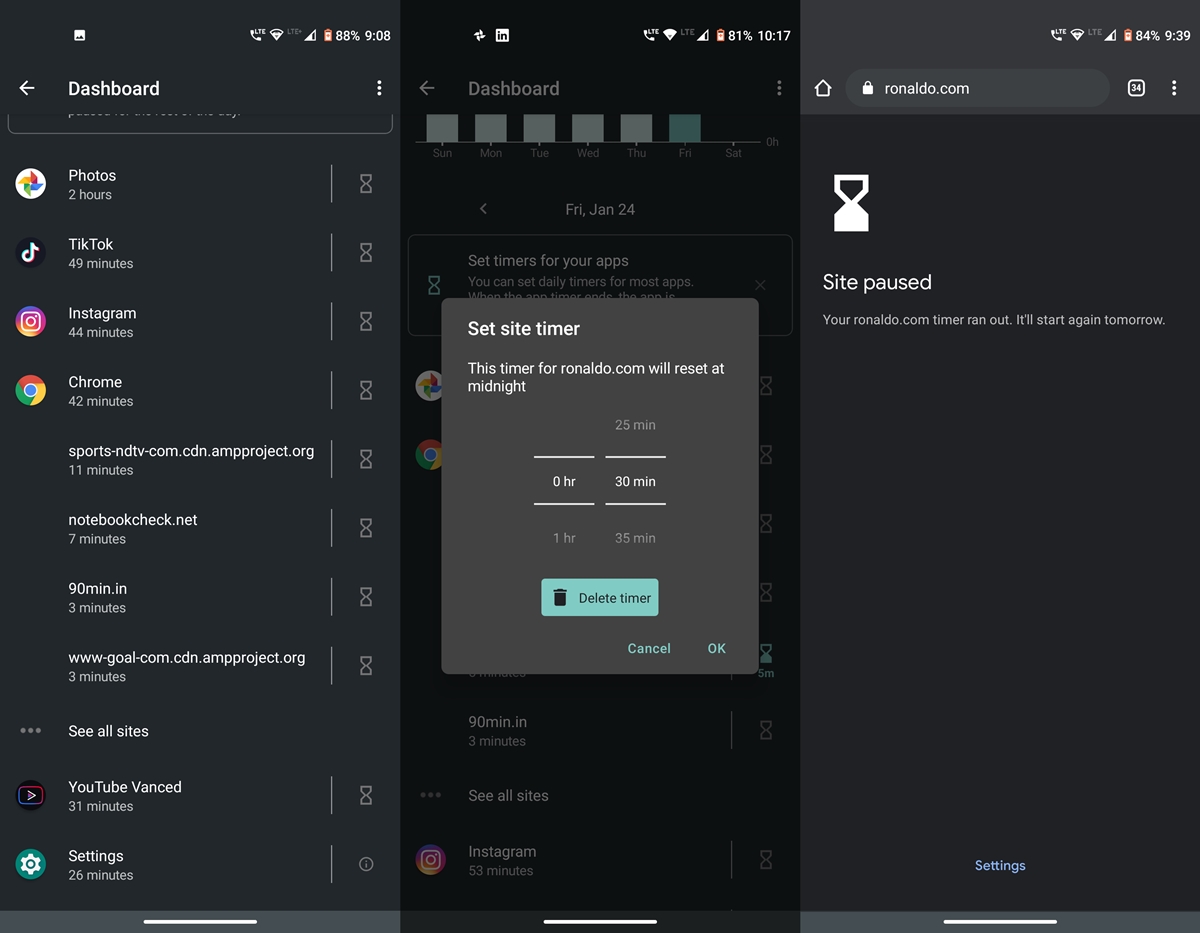Dismiss the Set timers for your apps card

[x=760, y=285]
